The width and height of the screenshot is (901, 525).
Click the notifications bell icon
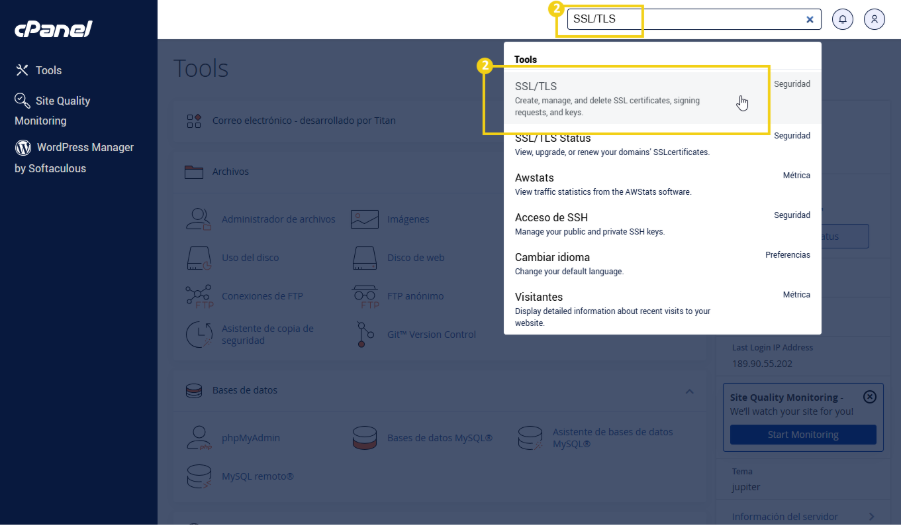coord(842,19)
